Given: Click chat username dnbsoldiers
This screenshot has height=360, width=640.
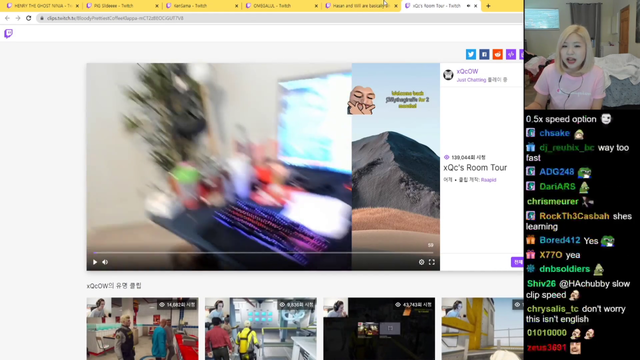Looking at the screenshot, I should (564, 269).
